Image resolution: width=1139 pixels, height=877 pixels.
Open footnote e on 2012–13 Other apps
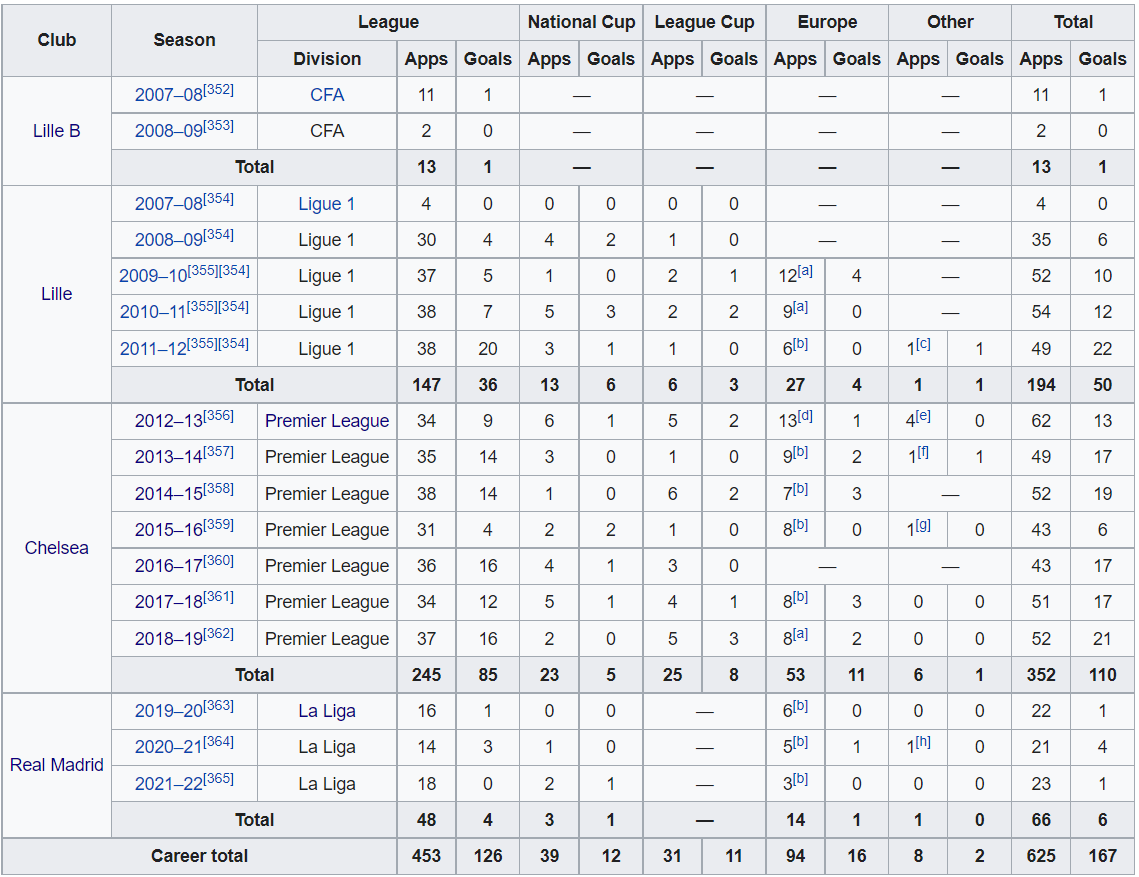click(x=923, y=416)
